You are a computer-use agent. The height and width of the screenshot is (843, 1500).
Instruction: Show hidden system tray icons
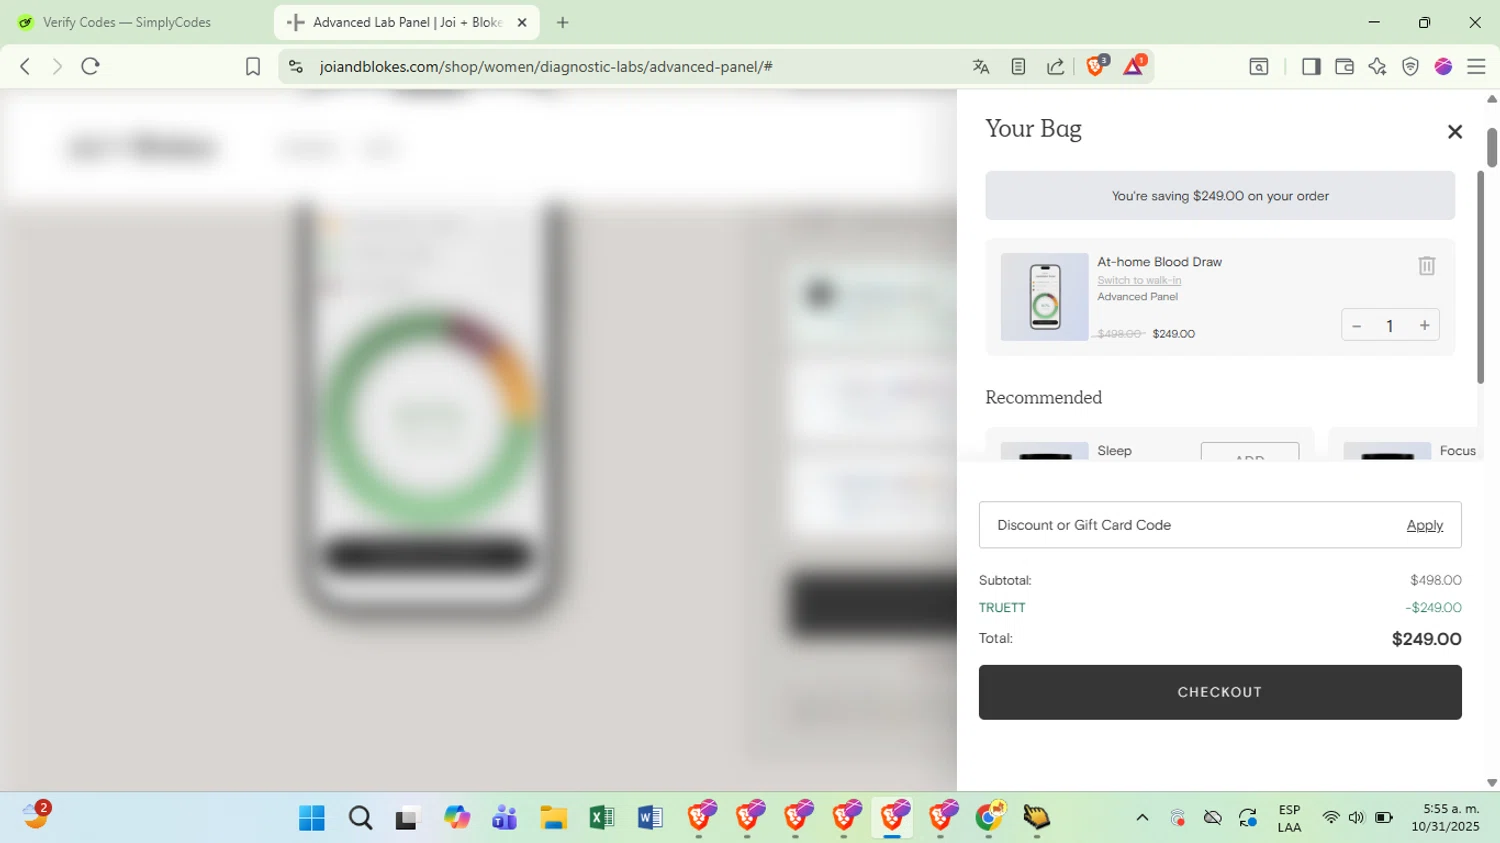[1142, 818]
